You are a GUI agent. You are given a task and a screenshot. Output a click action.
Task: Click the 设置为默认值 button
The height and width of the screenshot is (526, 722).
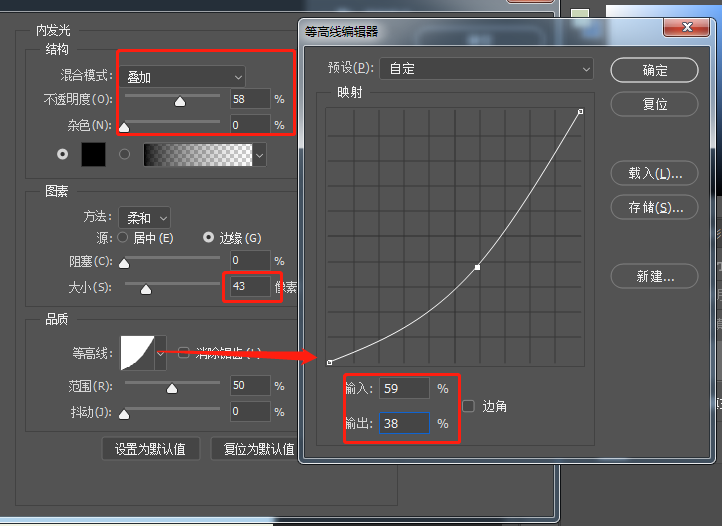click(151, 449)
